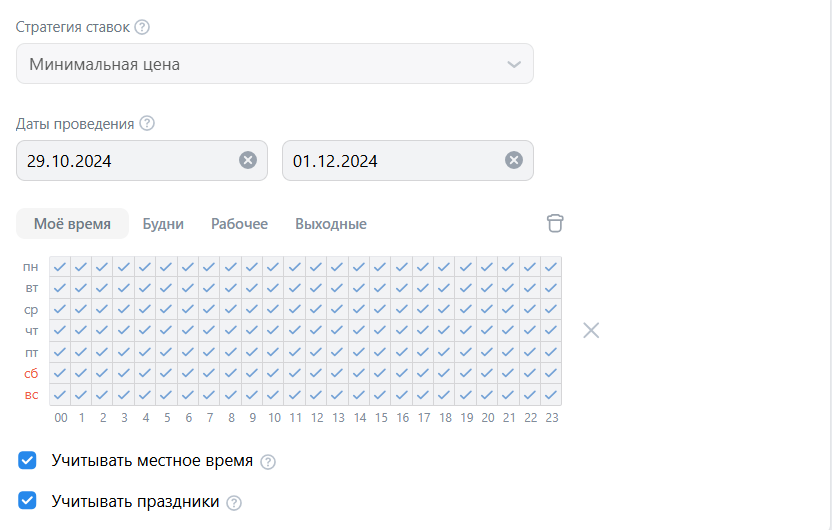Clear the start date 29.10.2024
This screenshot has width=832, height=530.
[248, 160]
